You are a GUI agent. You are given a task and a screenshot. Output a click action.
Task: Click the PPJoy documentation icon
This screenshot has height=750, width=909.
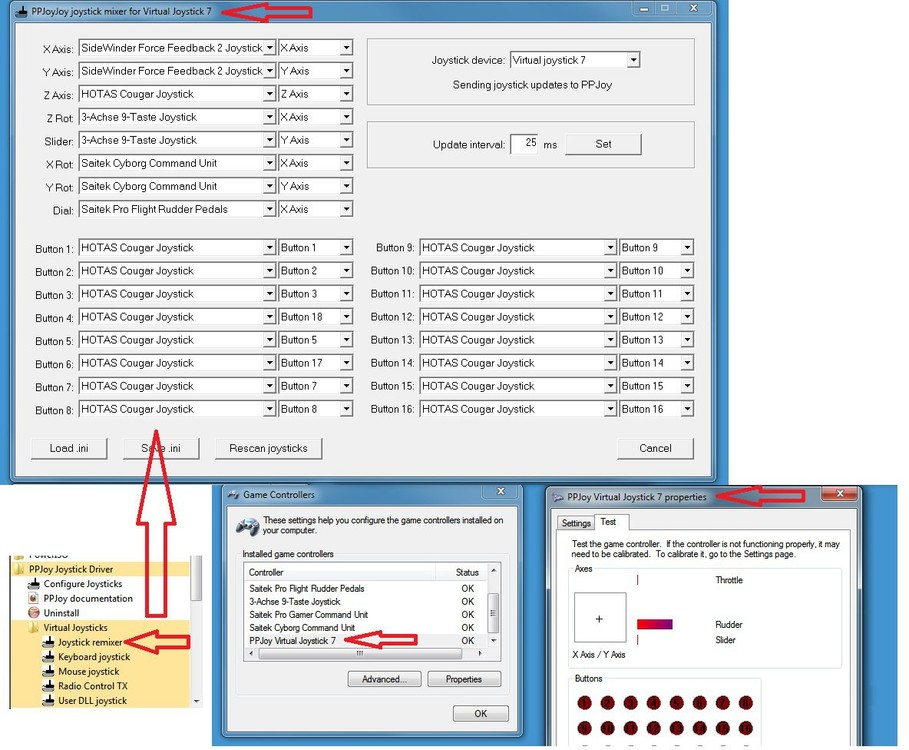click(x=34, y=598)
